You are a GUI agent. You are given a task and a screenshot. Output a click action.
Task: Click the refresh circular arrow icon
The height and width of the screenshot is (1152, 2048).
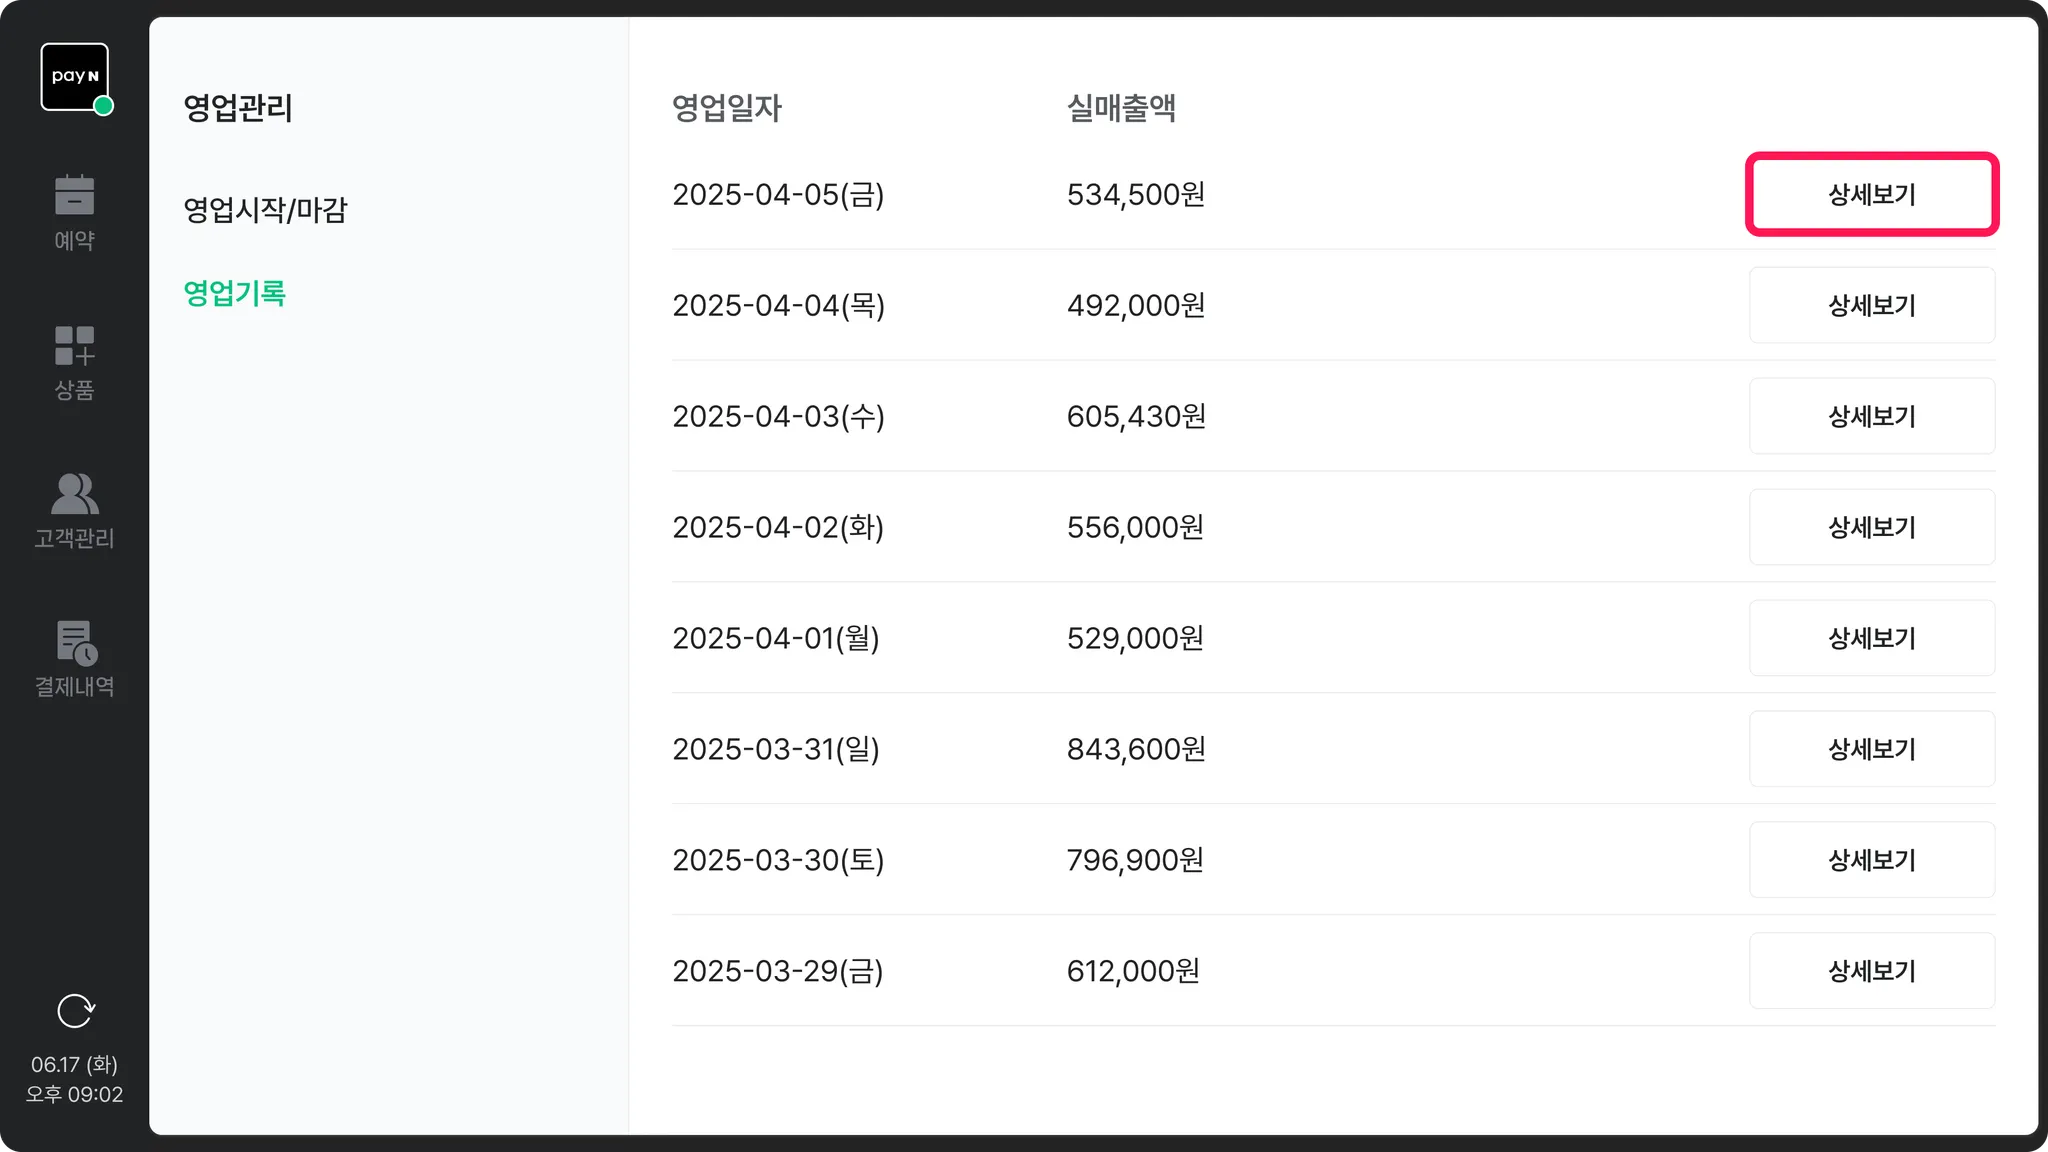(x=75, y=1011)
